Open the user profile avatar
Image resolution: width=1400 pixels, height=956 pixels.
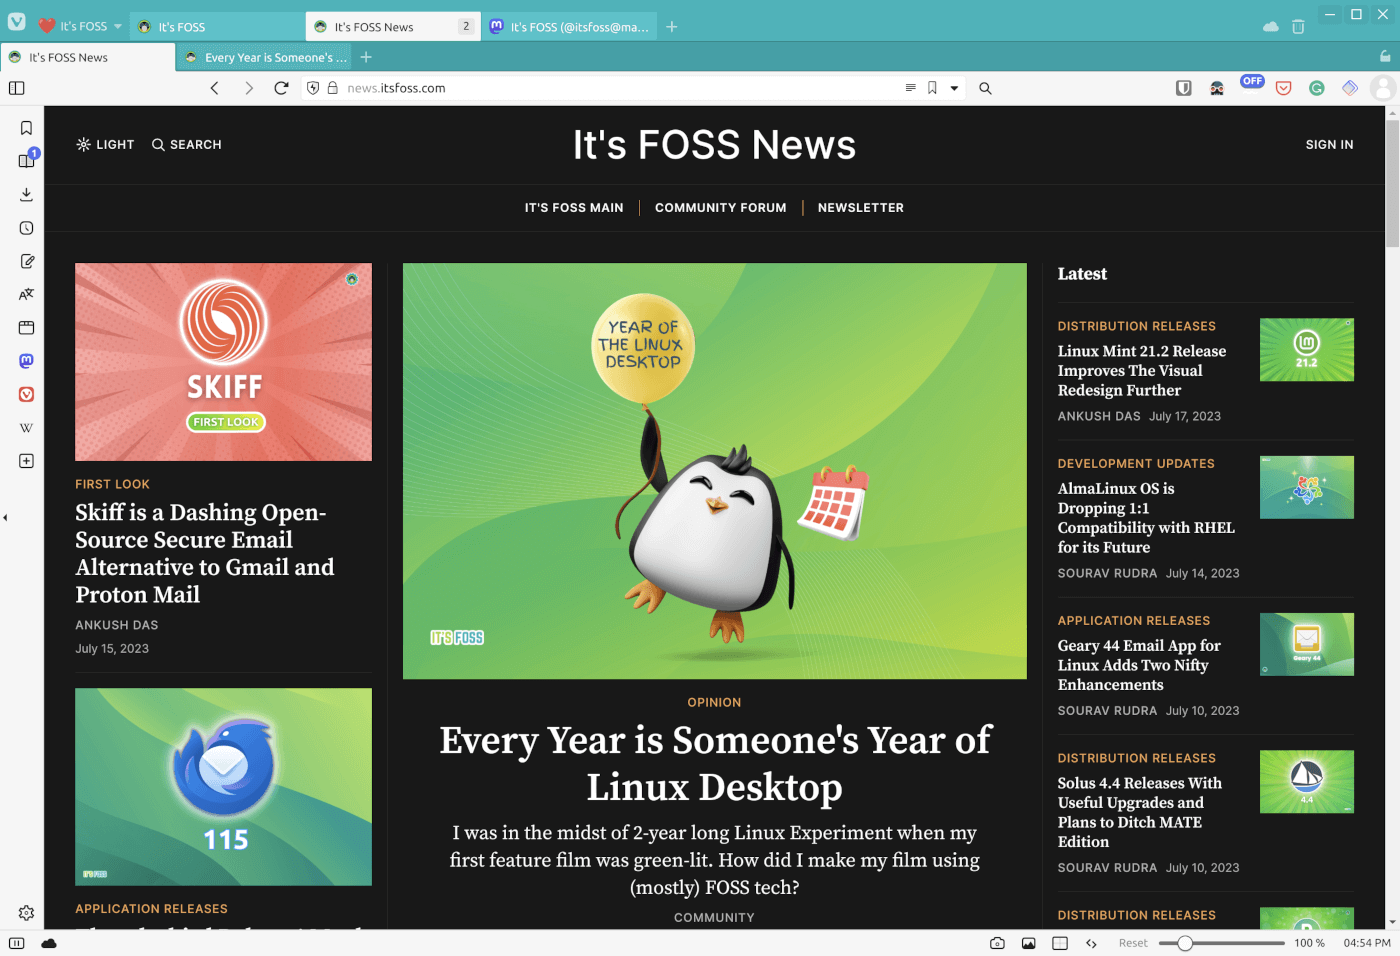[x=1383, y=88]
